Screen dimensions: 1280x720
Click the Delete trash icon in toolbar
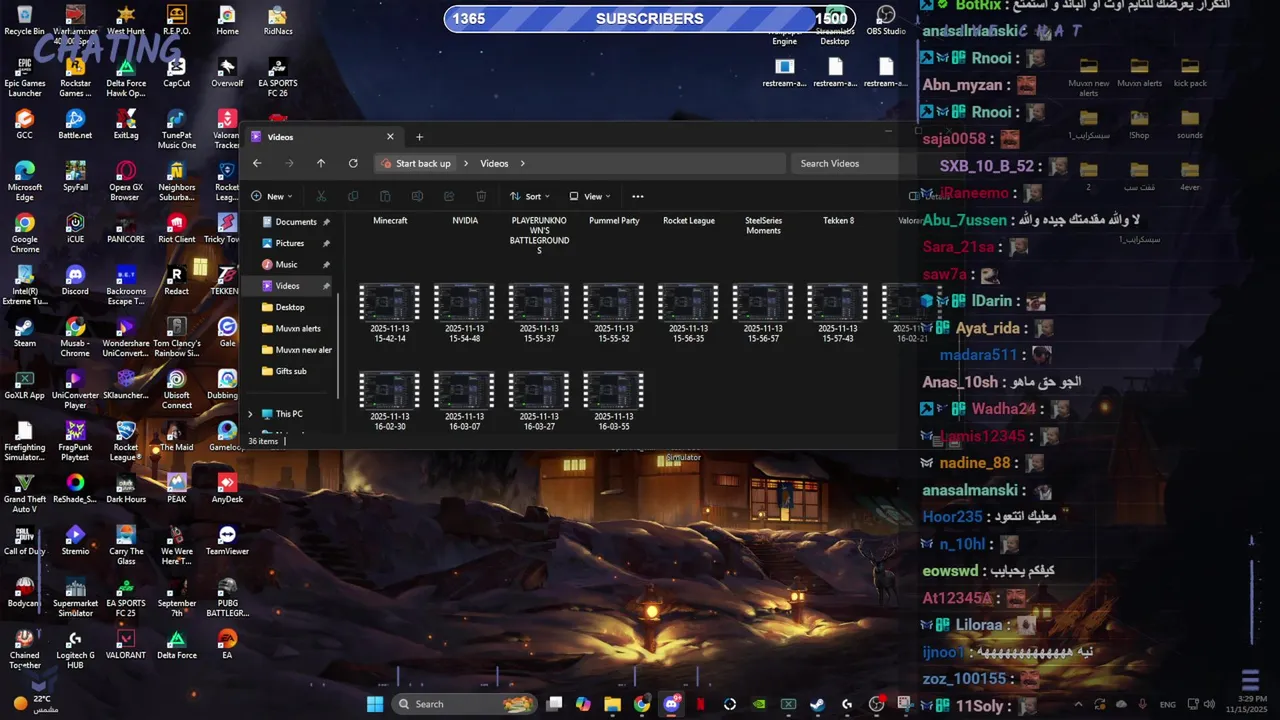pos(481,196)
